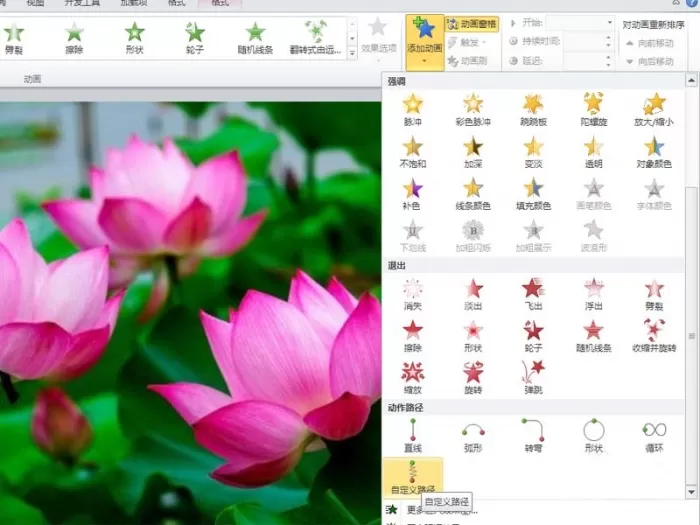Image resolution: width=700 pixels, height=525 pixels.
Task: Select the 劈裂 entrance animation in ribbon gallery
Action: click(14, 39)
